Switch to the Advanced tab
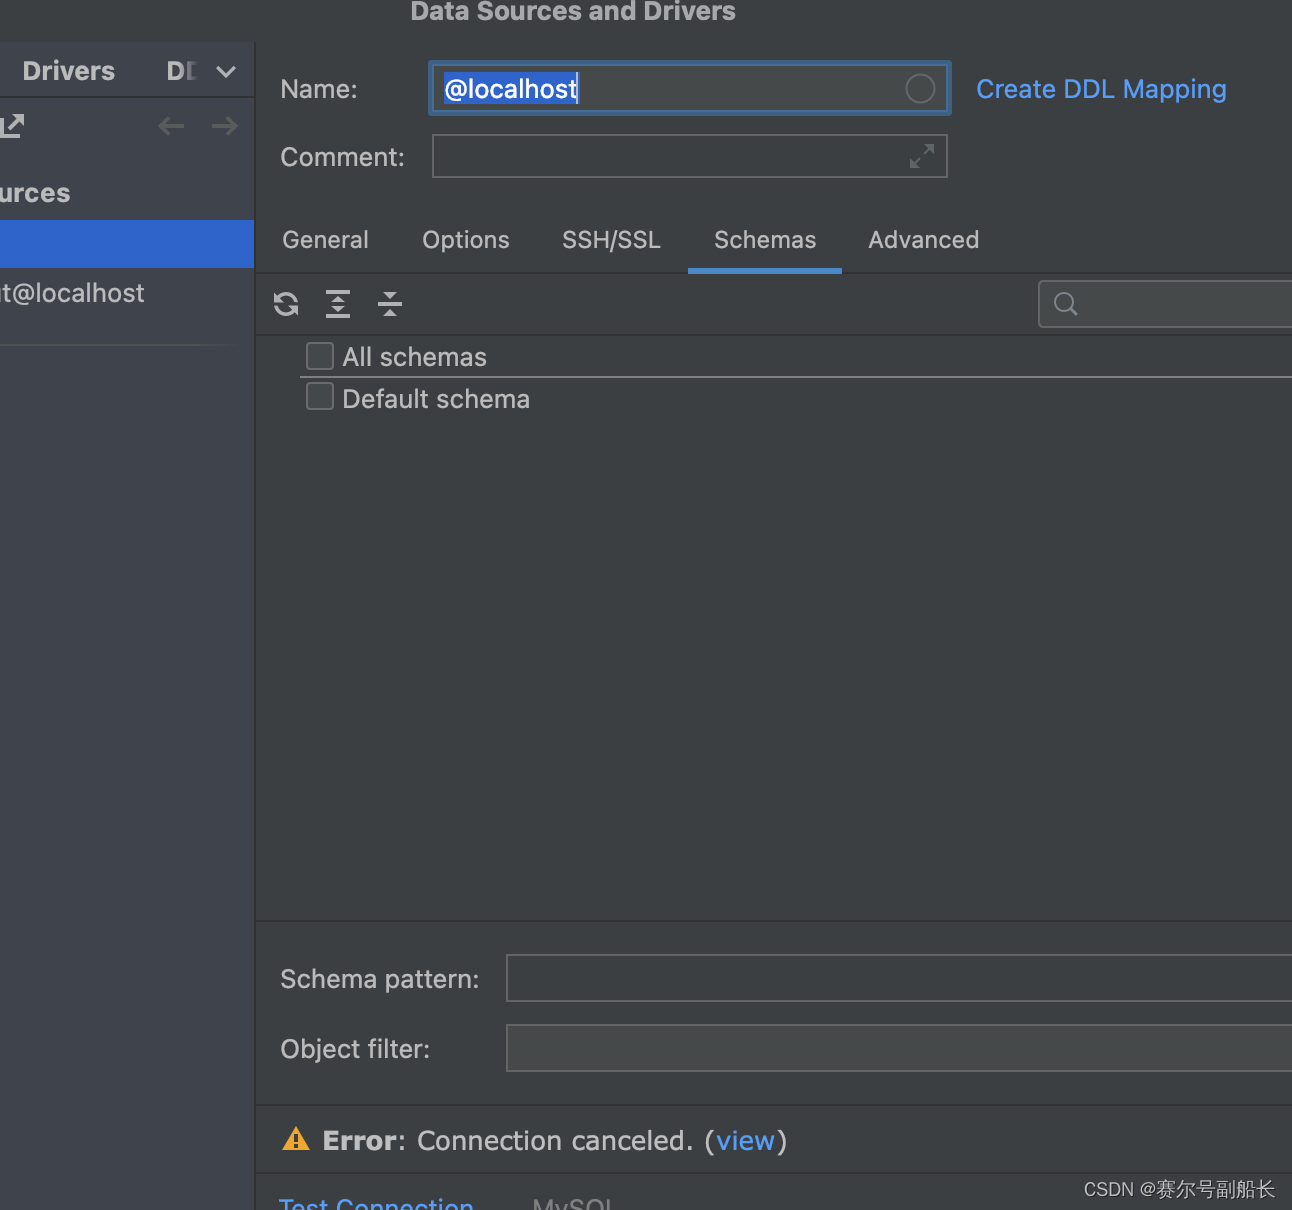The height and width of the screenshot is (1210, 1292). [924, 240]
